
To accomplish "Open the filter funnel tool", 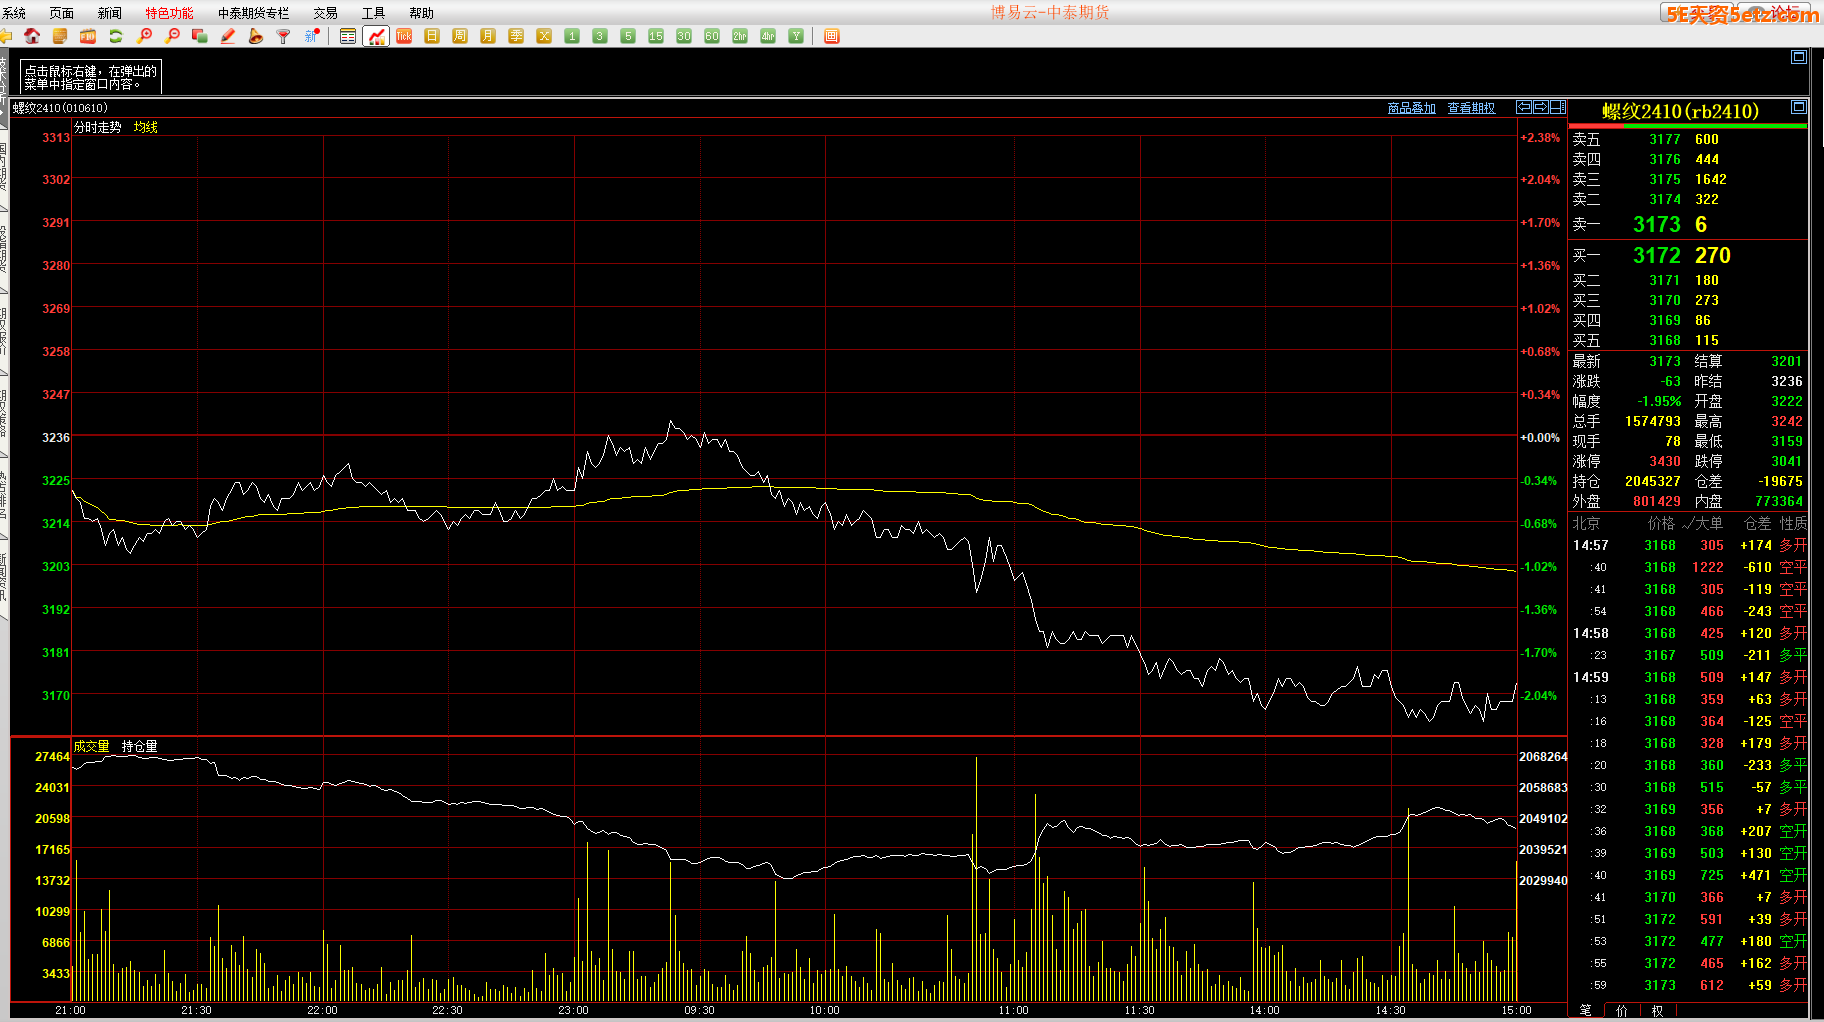I will coord(284,36).
